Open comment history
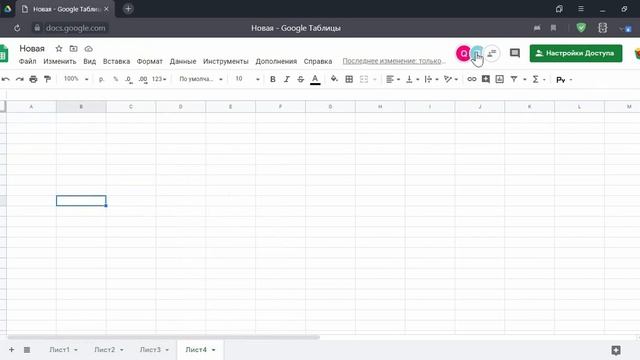The image size is (640, 360). tap(515, 53)
